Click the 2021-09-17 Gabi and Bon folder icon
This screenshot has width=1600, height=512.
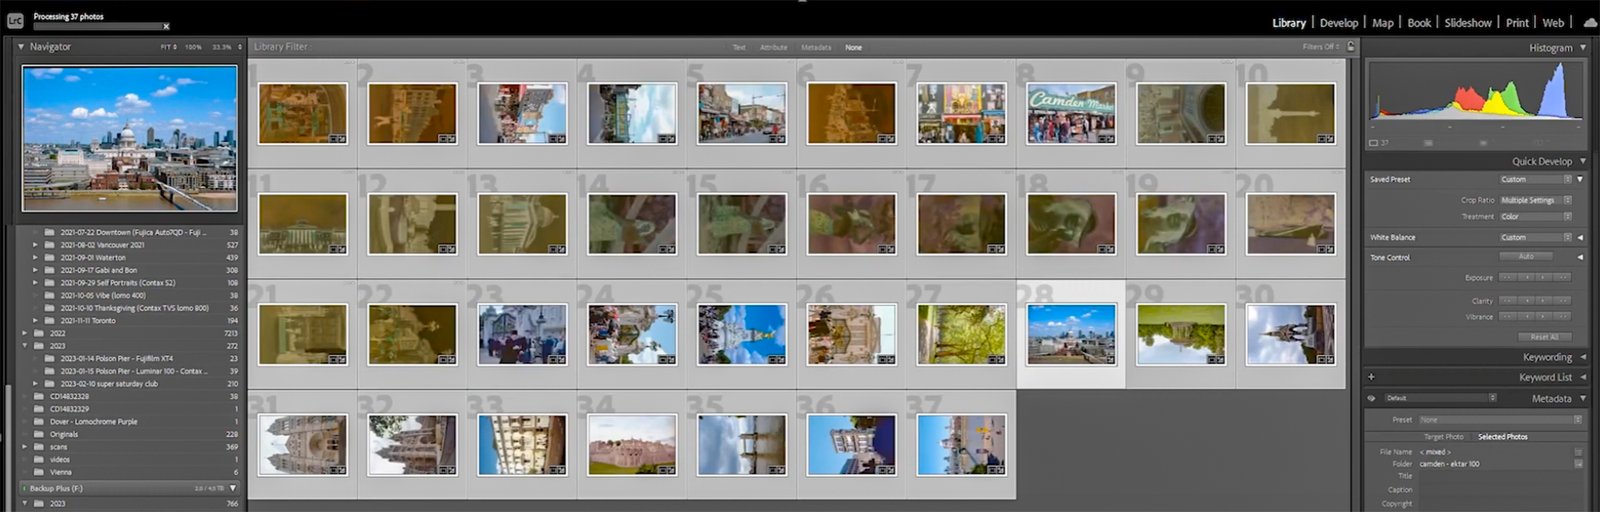50,270
